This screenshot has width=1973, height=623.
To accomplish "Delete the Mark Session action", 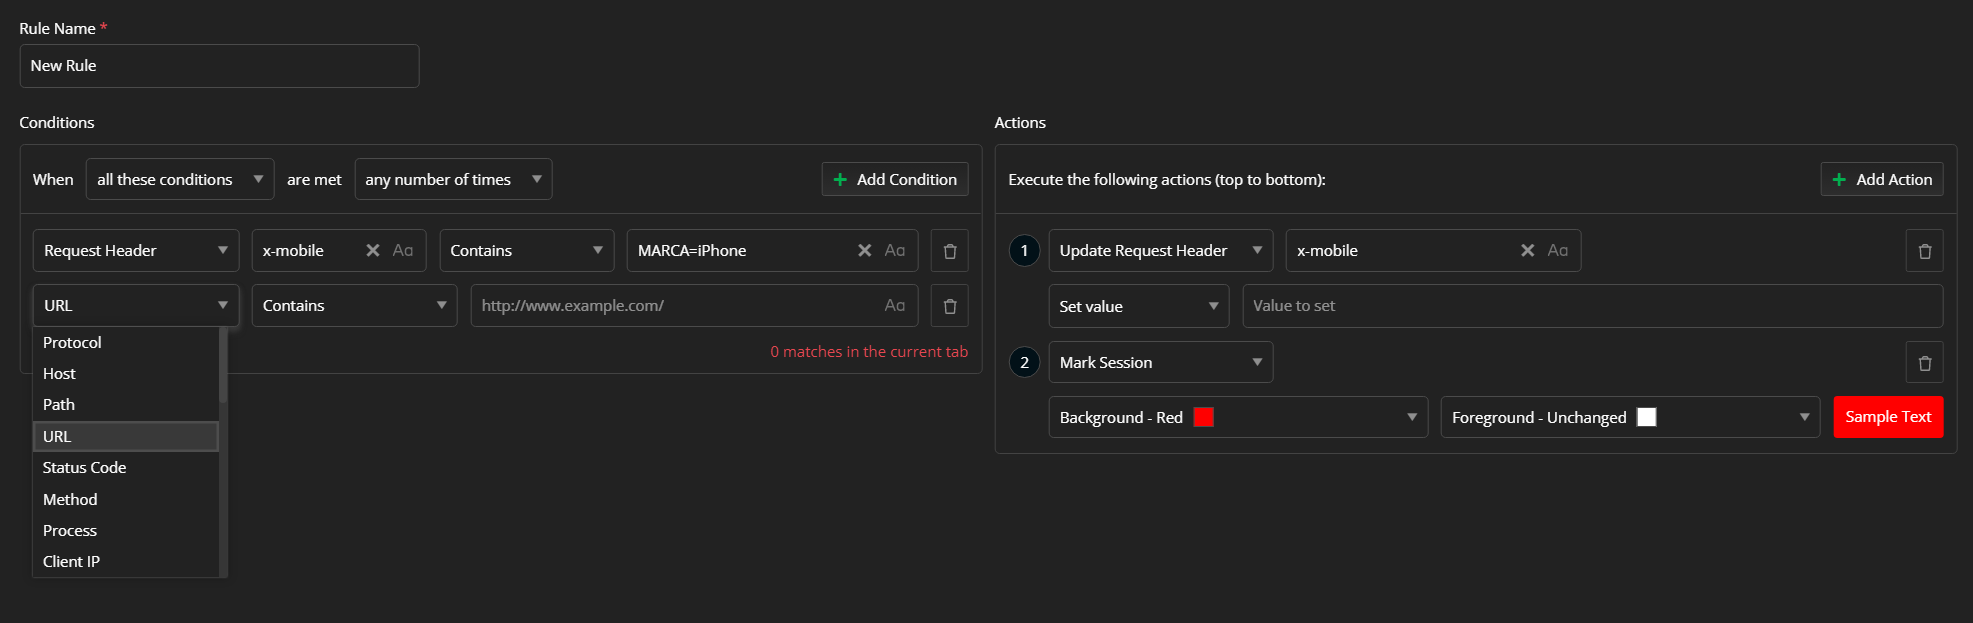I will click(x=1924, y=363).
